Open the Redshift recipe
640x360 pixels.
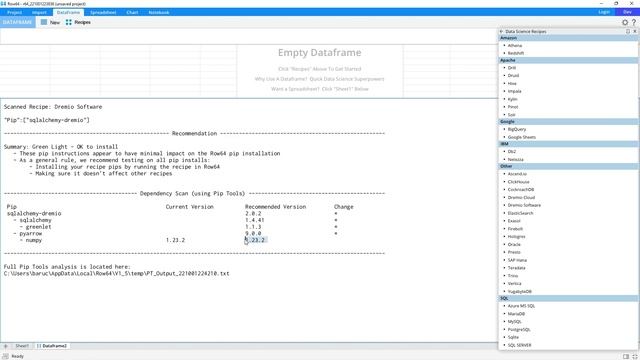516,53
